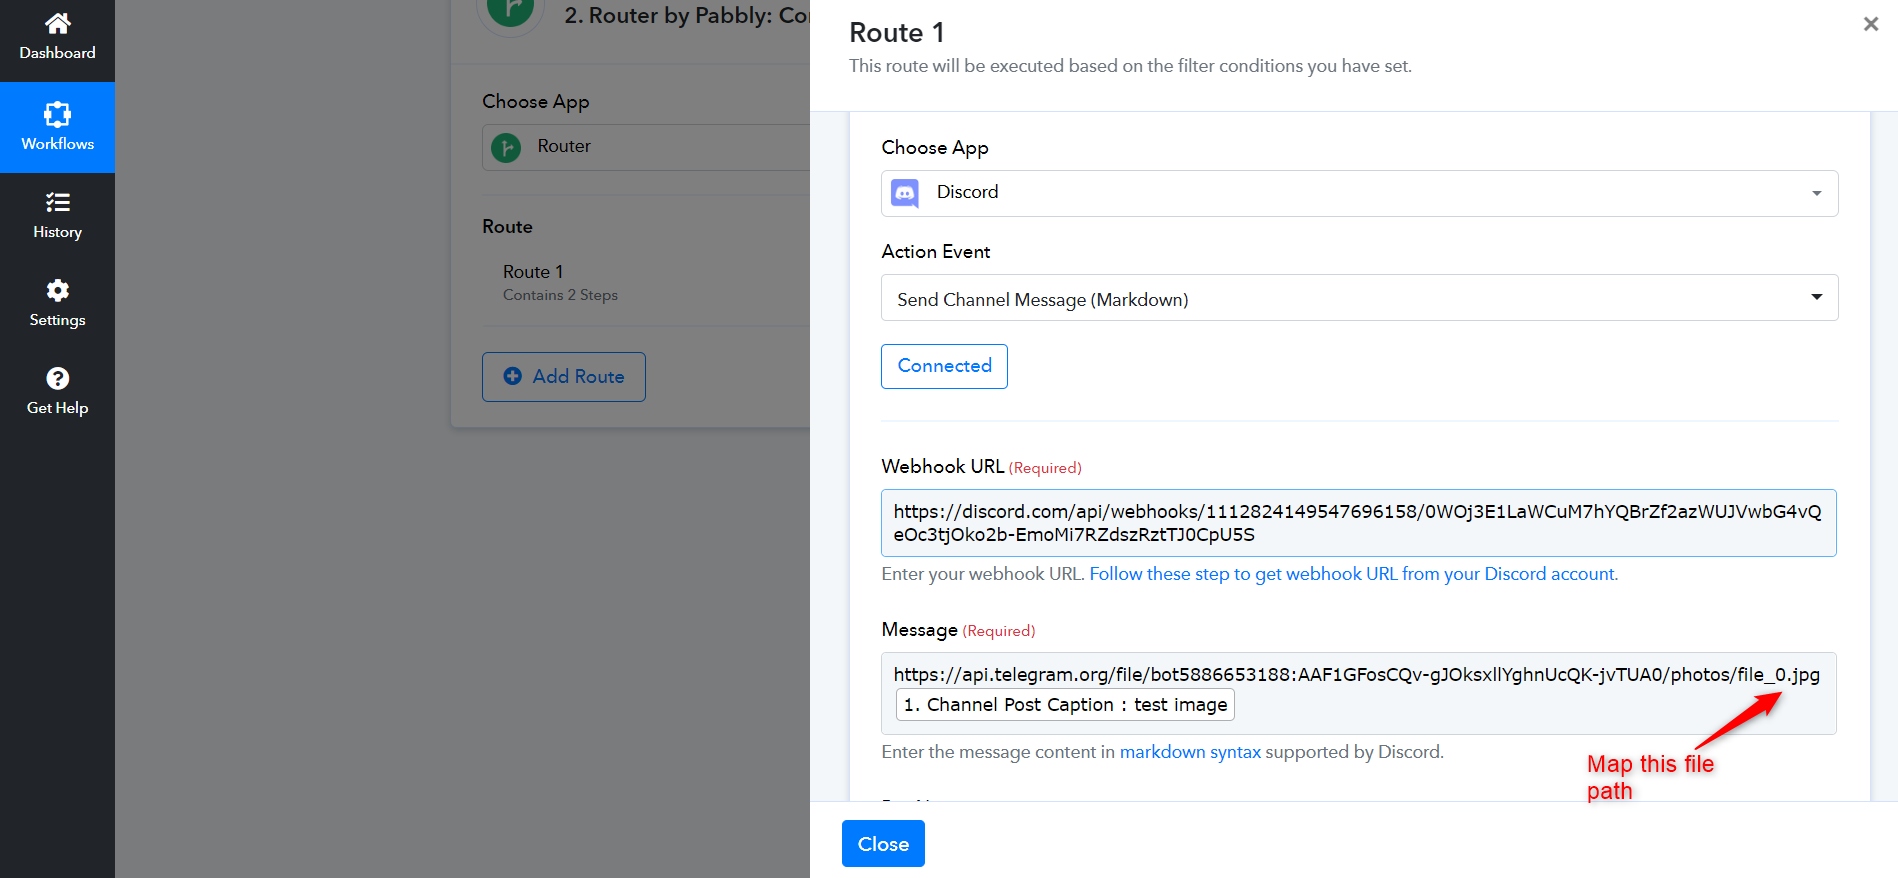This screenshot has height=878, width=1898.
Task: Click the Message (Required) label
Action: point(958,630)
